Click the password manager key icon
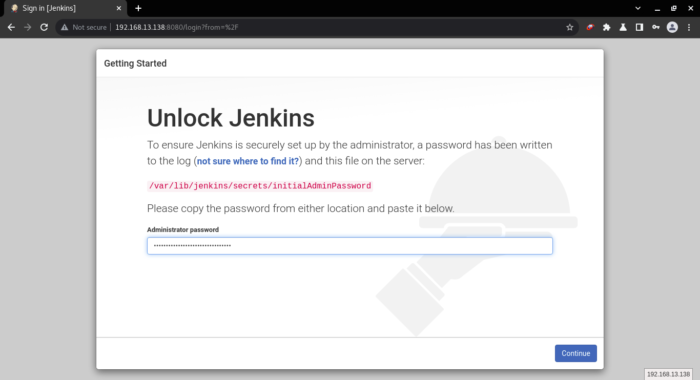 655,27
